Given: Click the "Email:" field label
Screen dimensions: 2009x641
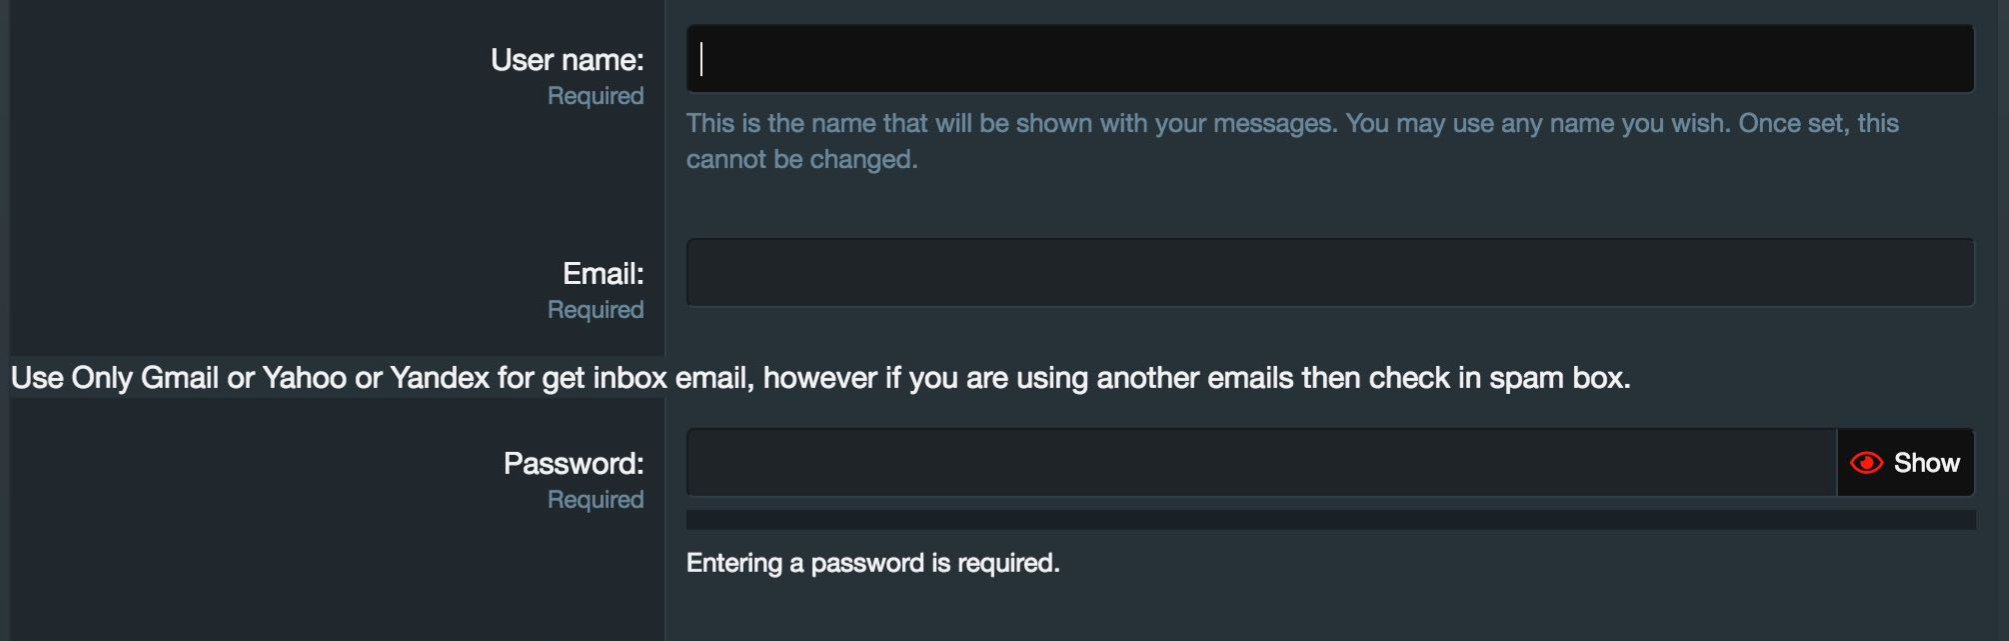Looking at the screenshot, I should pyautogui.click(x=603, y=274).
